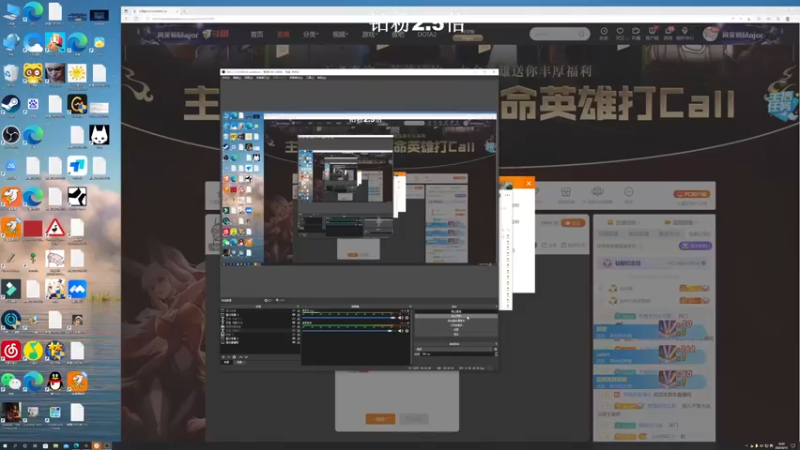Toggle visibility eye of the last OBS source row

coord(294,342)
